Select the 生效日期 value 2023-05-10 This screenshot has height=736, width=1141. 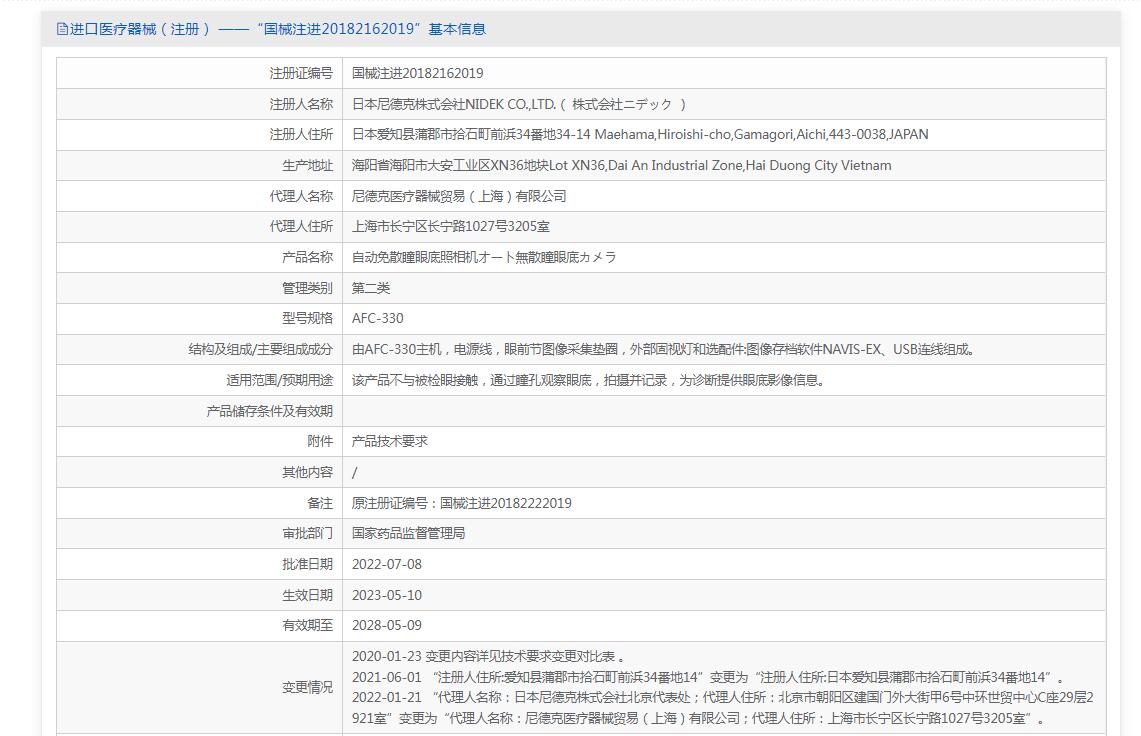386,595
